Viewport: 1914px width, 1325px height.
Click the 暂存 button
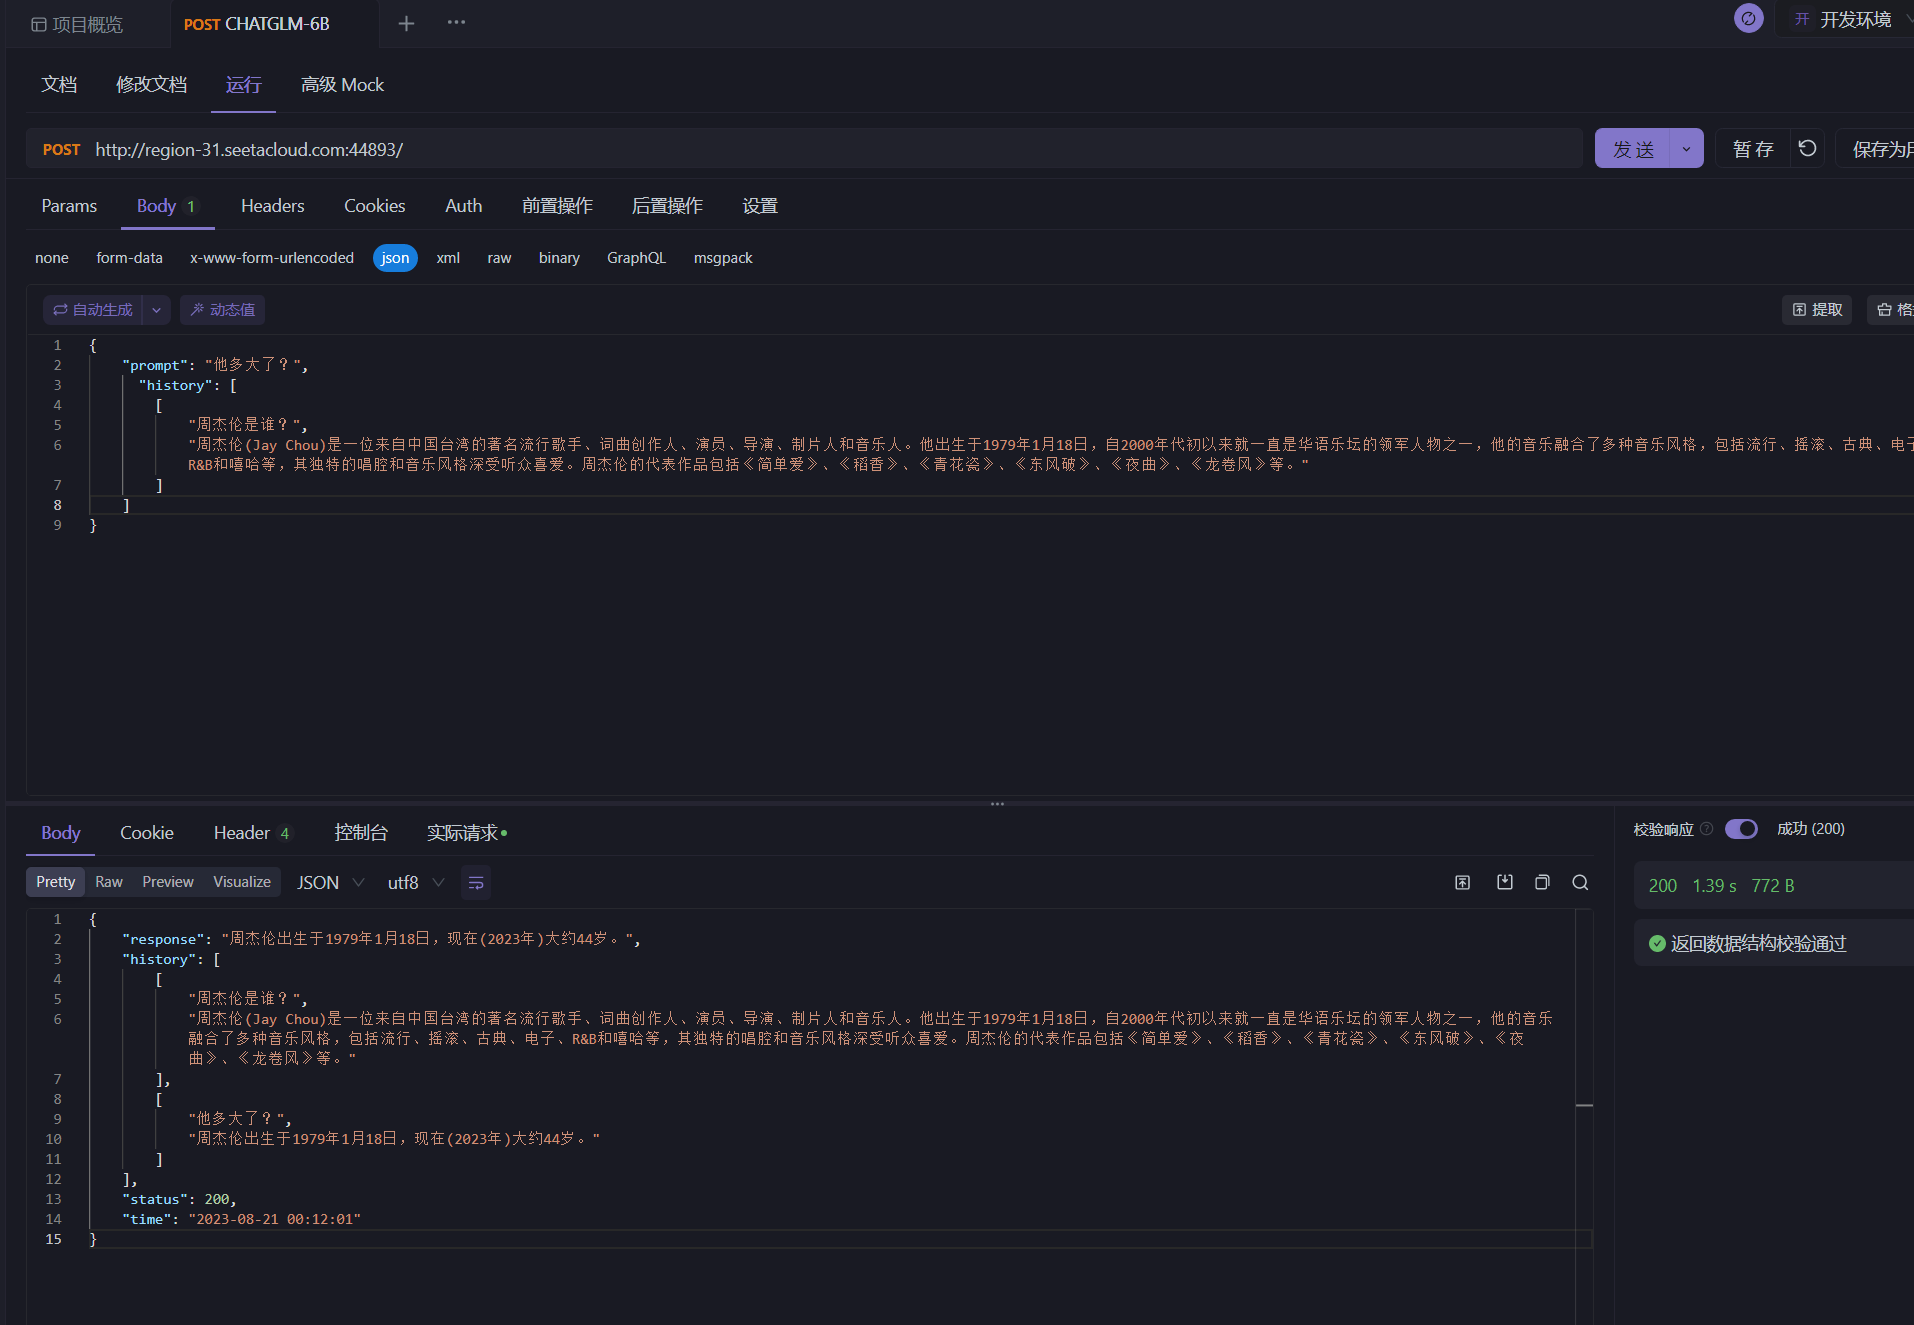click(1752, 149)
